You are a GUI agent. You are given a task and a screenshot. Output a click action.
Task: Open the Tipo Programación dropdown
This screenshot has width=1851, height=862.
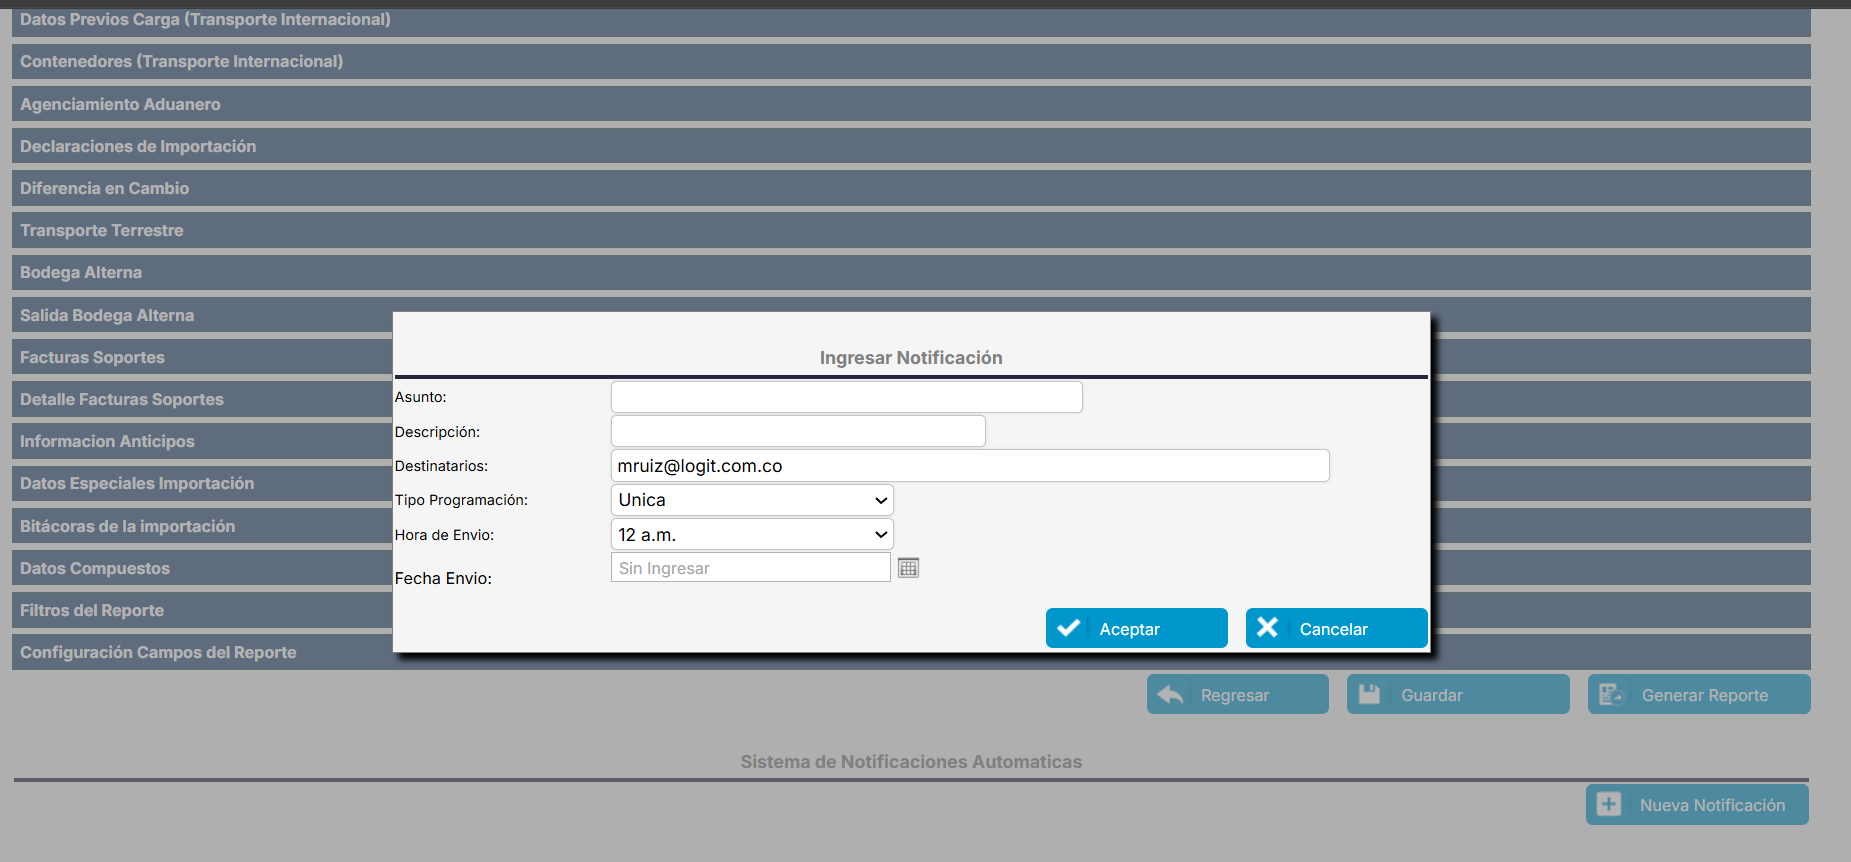751,500
